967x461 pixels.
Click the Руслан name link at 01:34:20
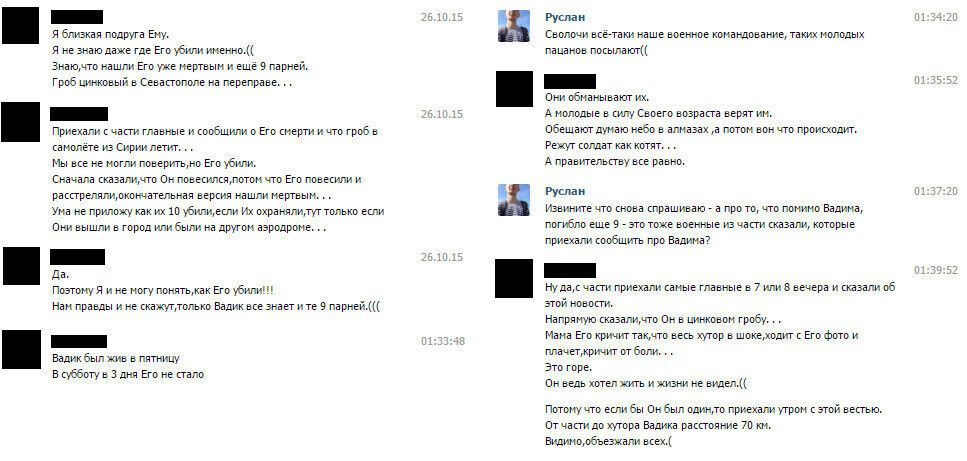click(565, 17)
